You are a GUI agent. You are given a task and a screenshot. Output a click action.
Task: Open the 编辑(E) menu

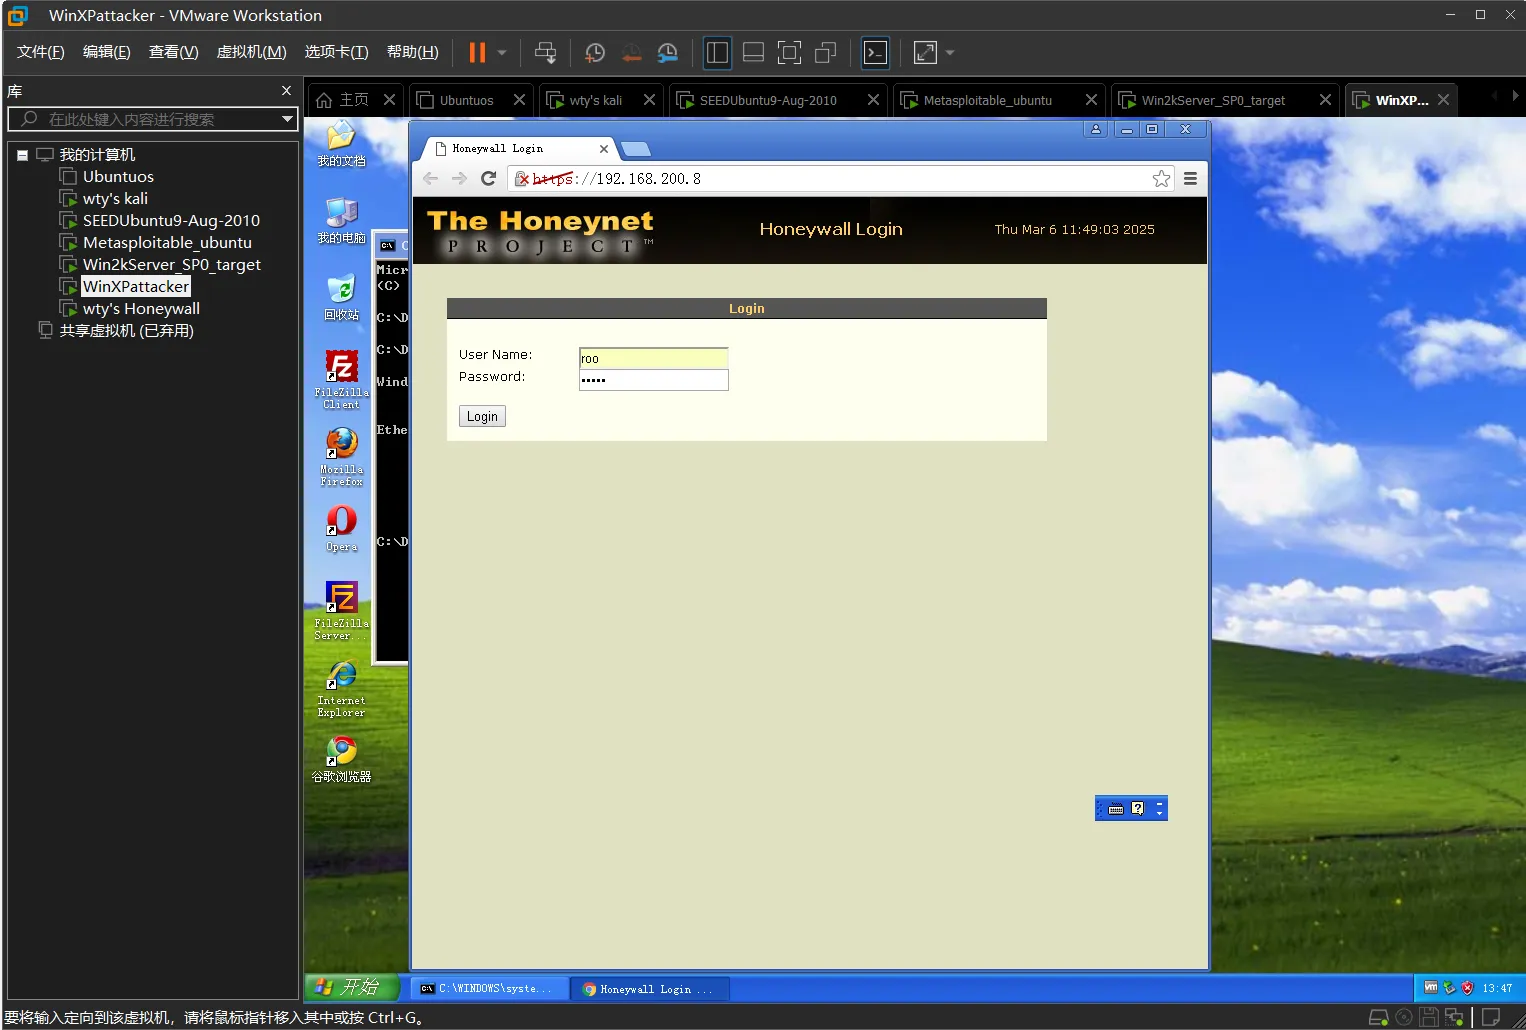click(107, 52)
